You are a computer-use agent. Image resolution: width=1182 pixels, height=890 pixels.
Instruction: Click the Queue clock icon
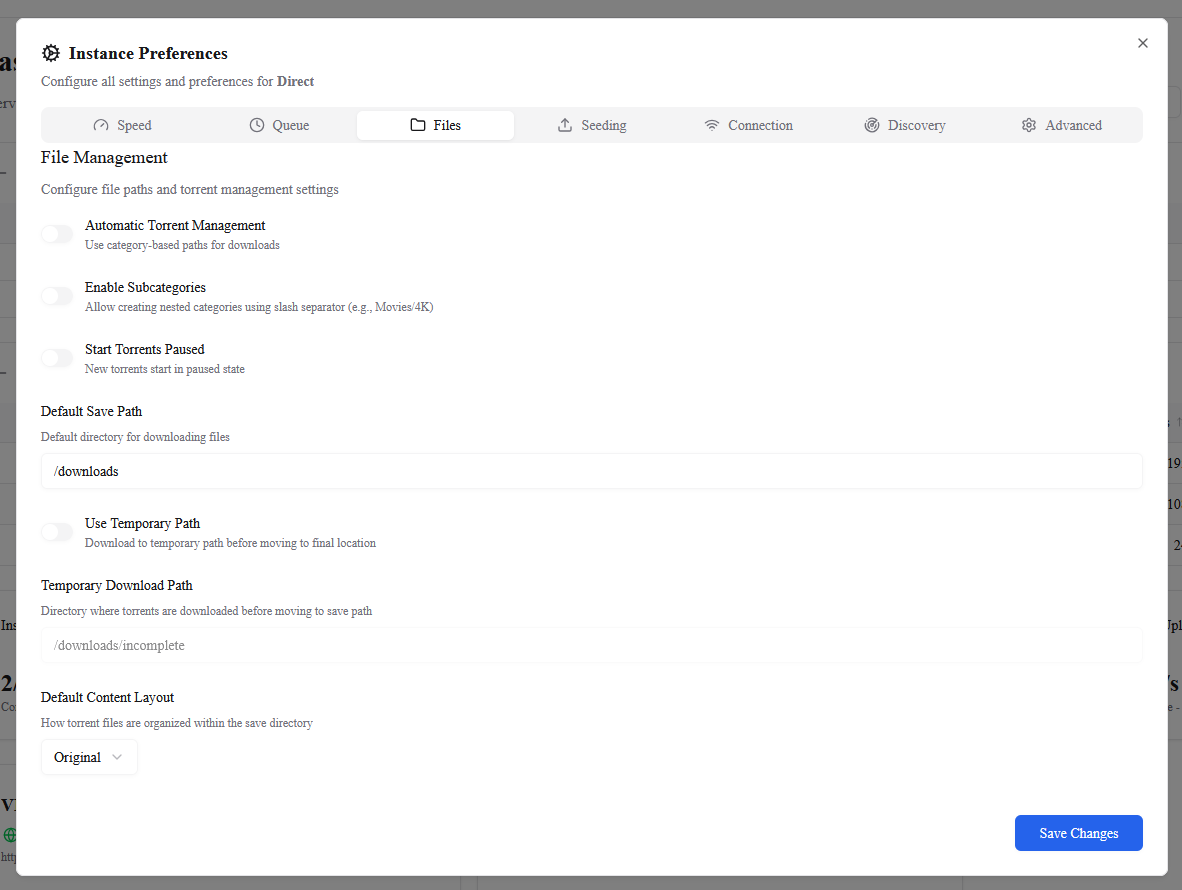[257, 125]
